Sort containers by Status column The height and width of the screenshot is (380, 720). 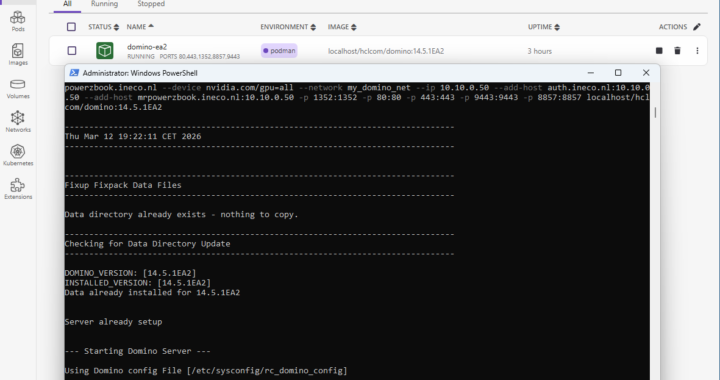point(104,27)
